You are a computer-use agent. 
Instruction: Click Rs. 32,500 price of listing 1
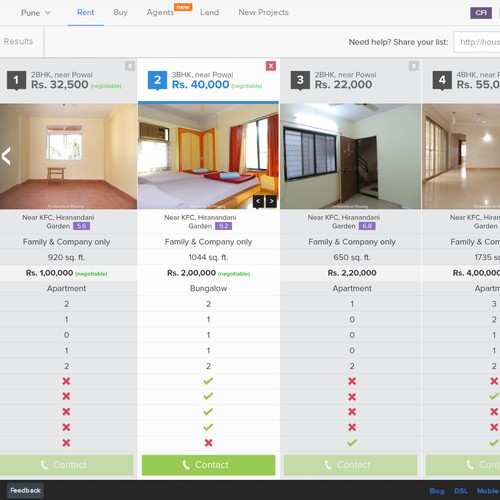tap(60, 85)
